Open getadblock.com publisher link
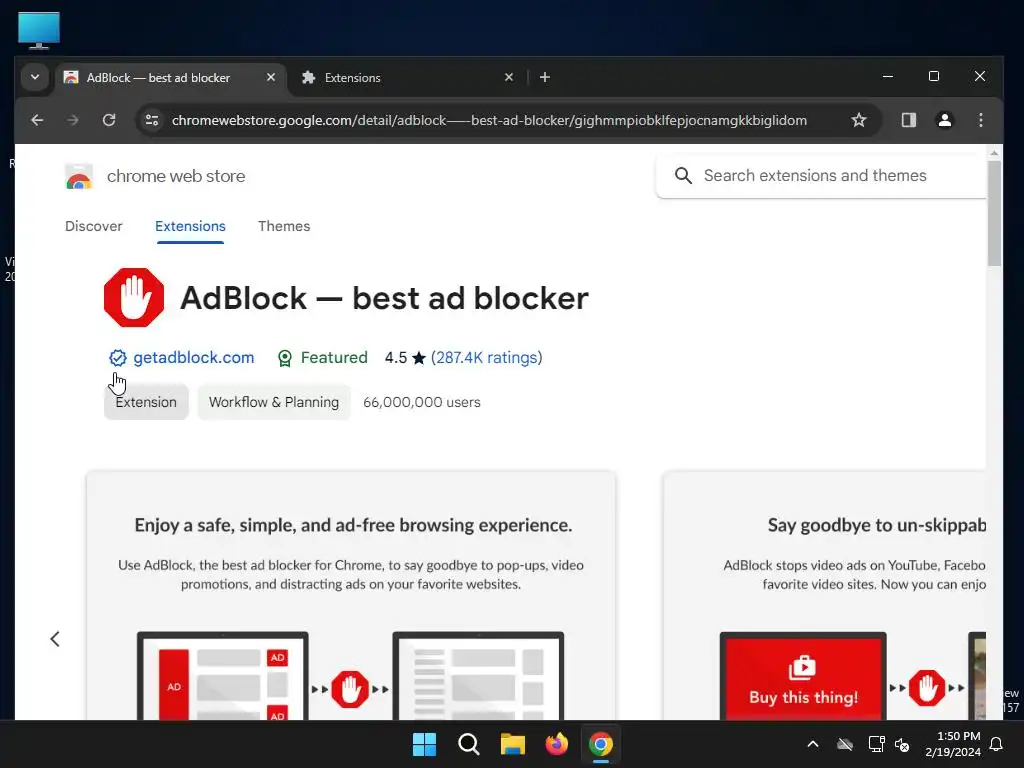This screenshot has width=1024, height=768. [193, 358]
